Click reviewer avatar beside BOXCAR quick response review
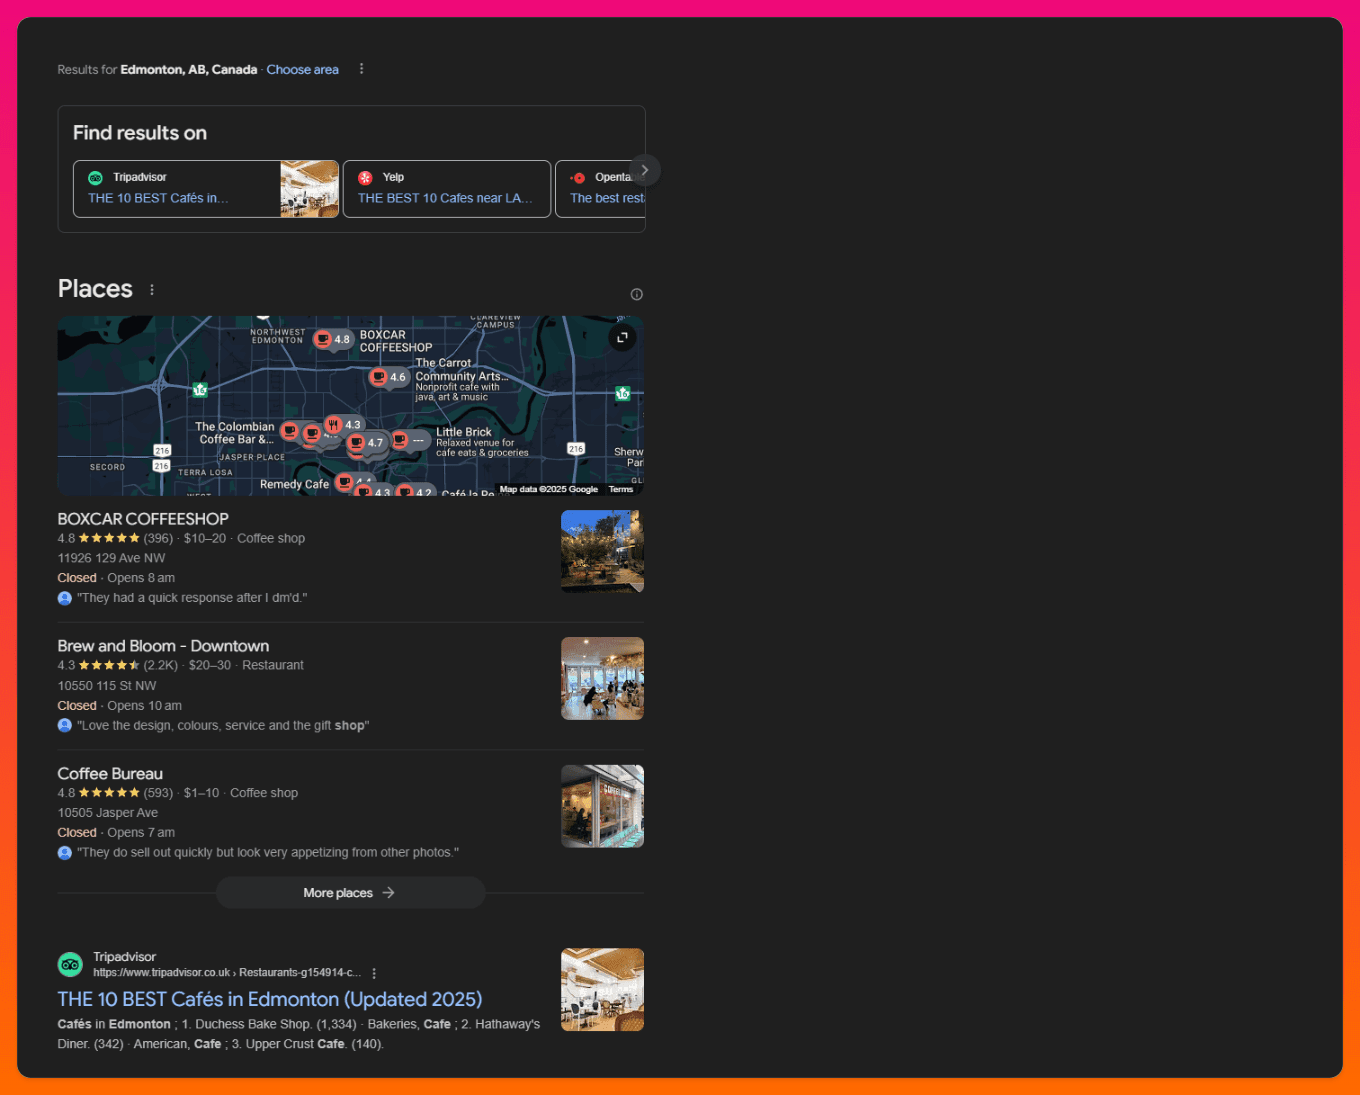The height and width of the screenshot is (1095, 1360). [65, 598]
